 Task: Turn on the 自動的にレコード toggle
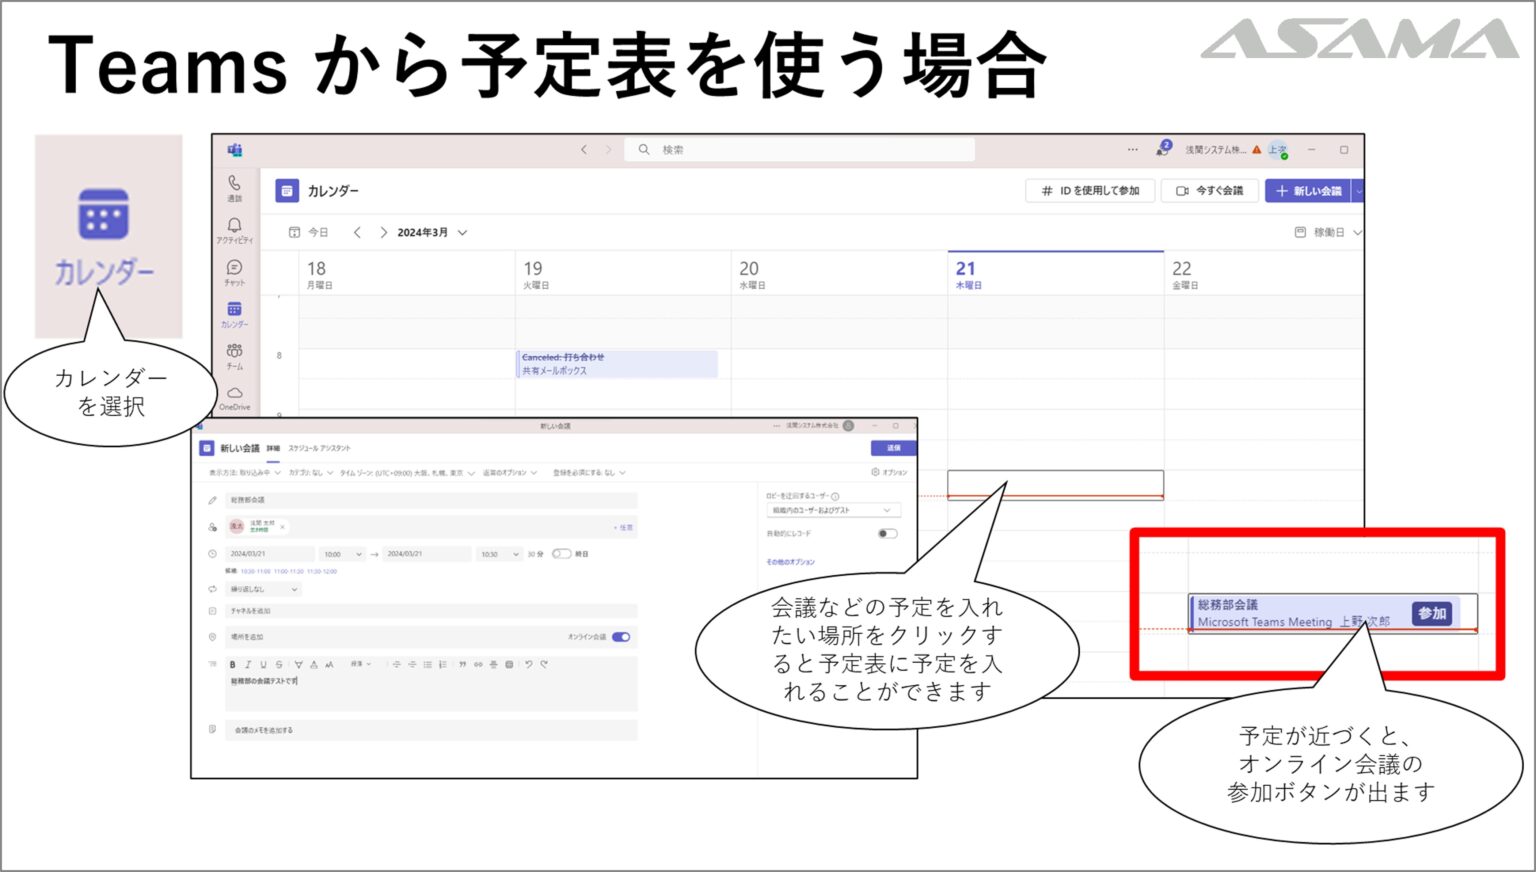pos(886,534)
